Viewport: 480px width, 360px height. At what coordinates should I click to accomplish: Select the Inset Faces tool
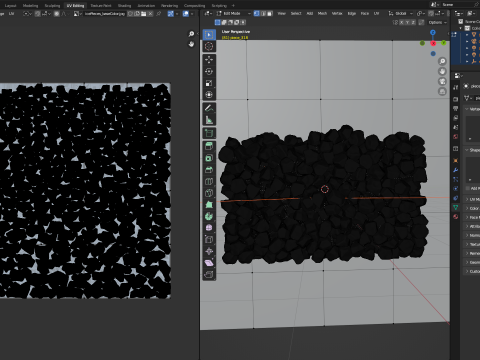tap(209, 158)
